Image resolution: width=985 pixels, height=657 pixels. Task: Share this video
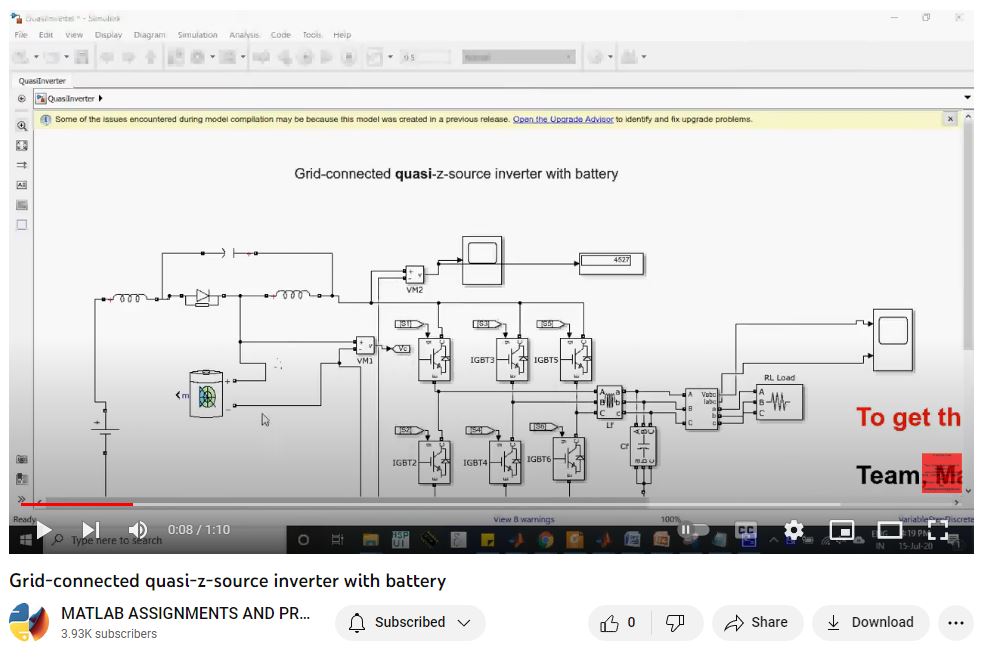click(756, 622)
